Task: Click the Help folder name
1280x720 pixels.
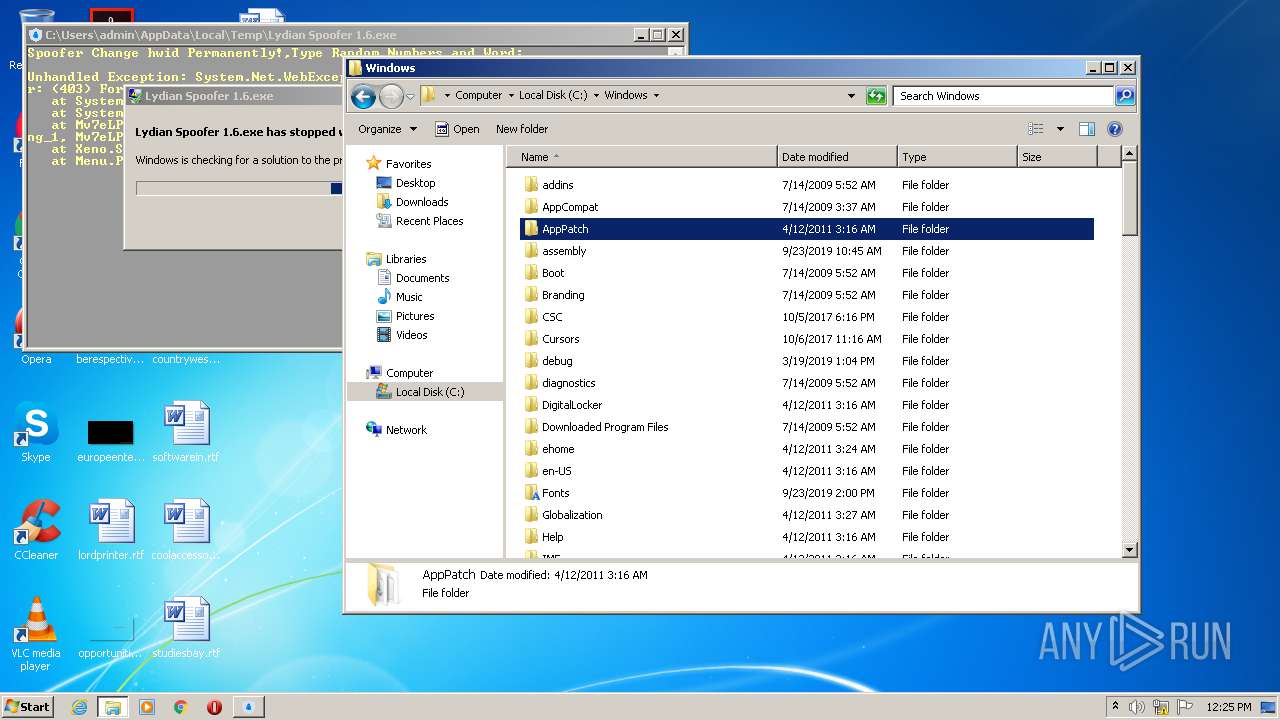Action: (553, 537)
